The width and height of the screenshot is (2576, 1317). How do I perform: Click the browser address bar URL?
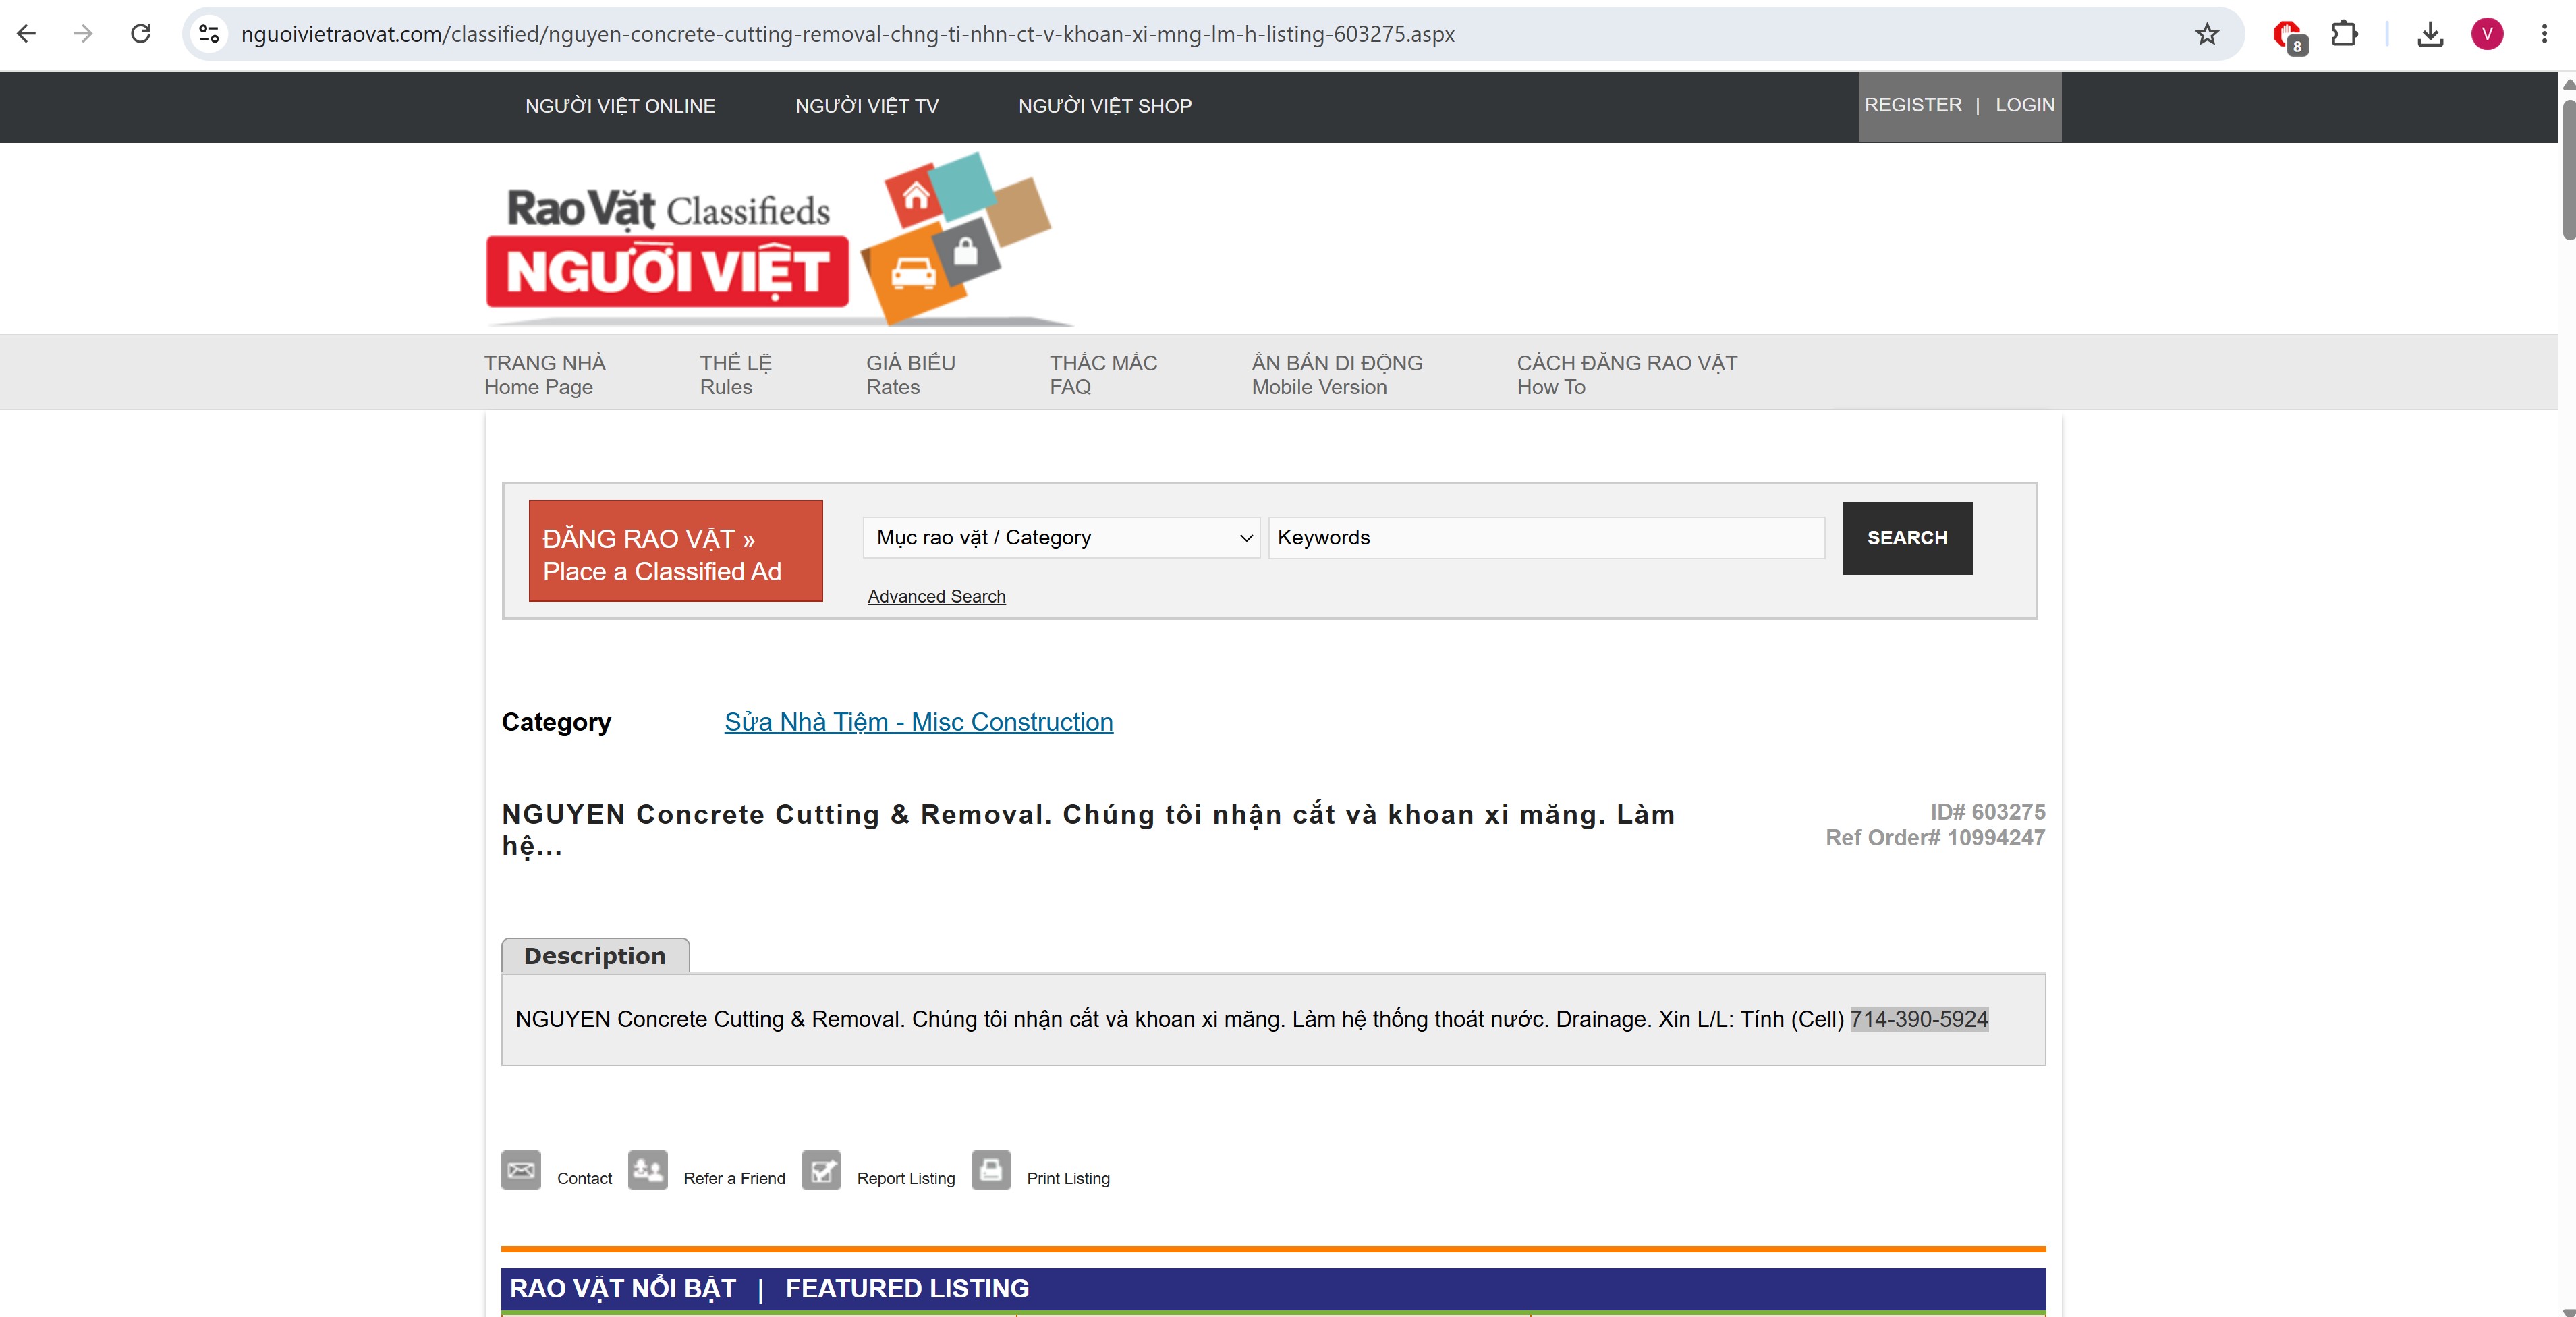point(848,34)
